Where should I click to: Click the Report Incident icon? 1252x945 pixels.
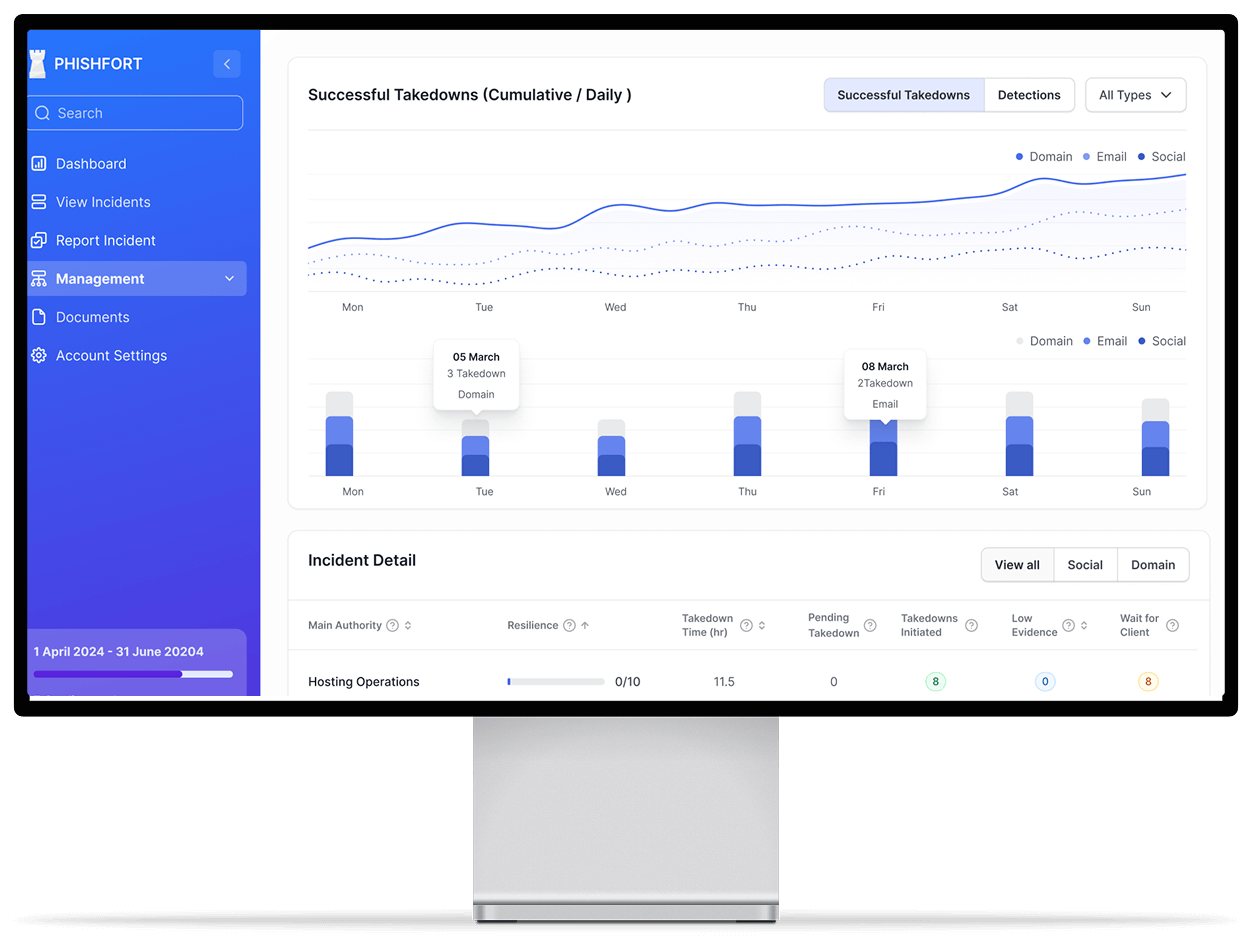click(38, 240)
